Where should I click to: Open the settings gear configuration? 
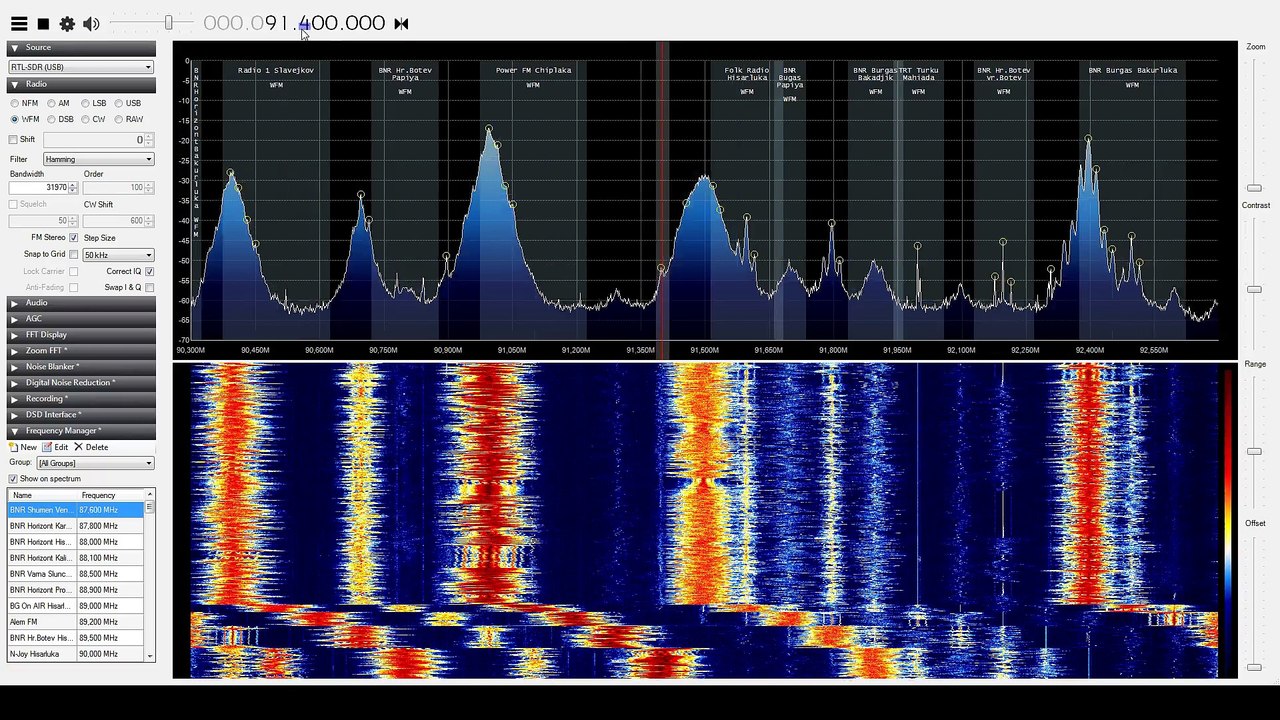67,23
